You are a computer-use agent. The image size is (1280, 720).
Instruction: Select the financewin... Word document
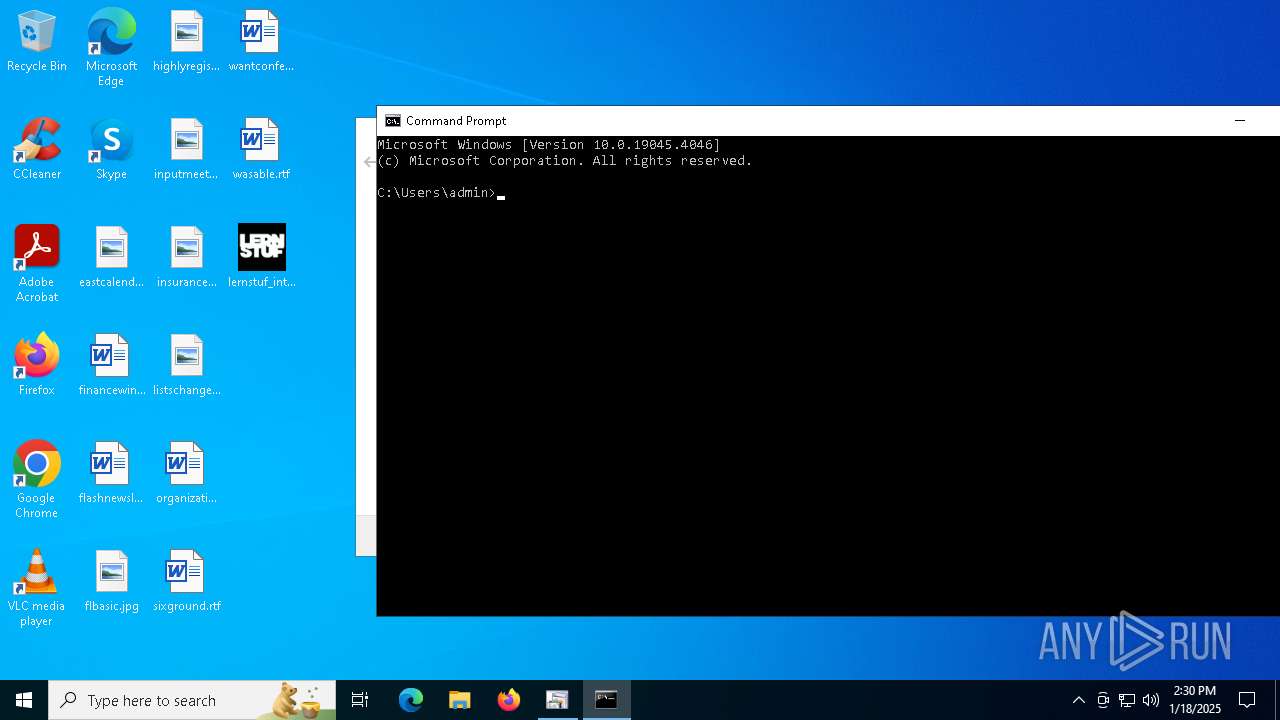(x=111, y=366)
